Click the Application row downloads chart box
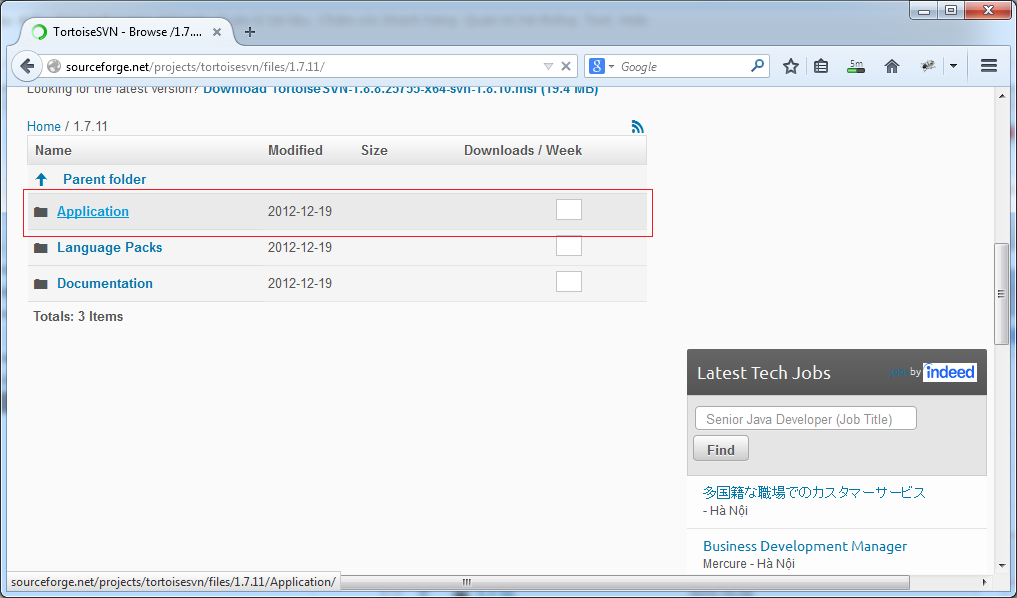The image size is (1017, 598). (x=569, y=209)
